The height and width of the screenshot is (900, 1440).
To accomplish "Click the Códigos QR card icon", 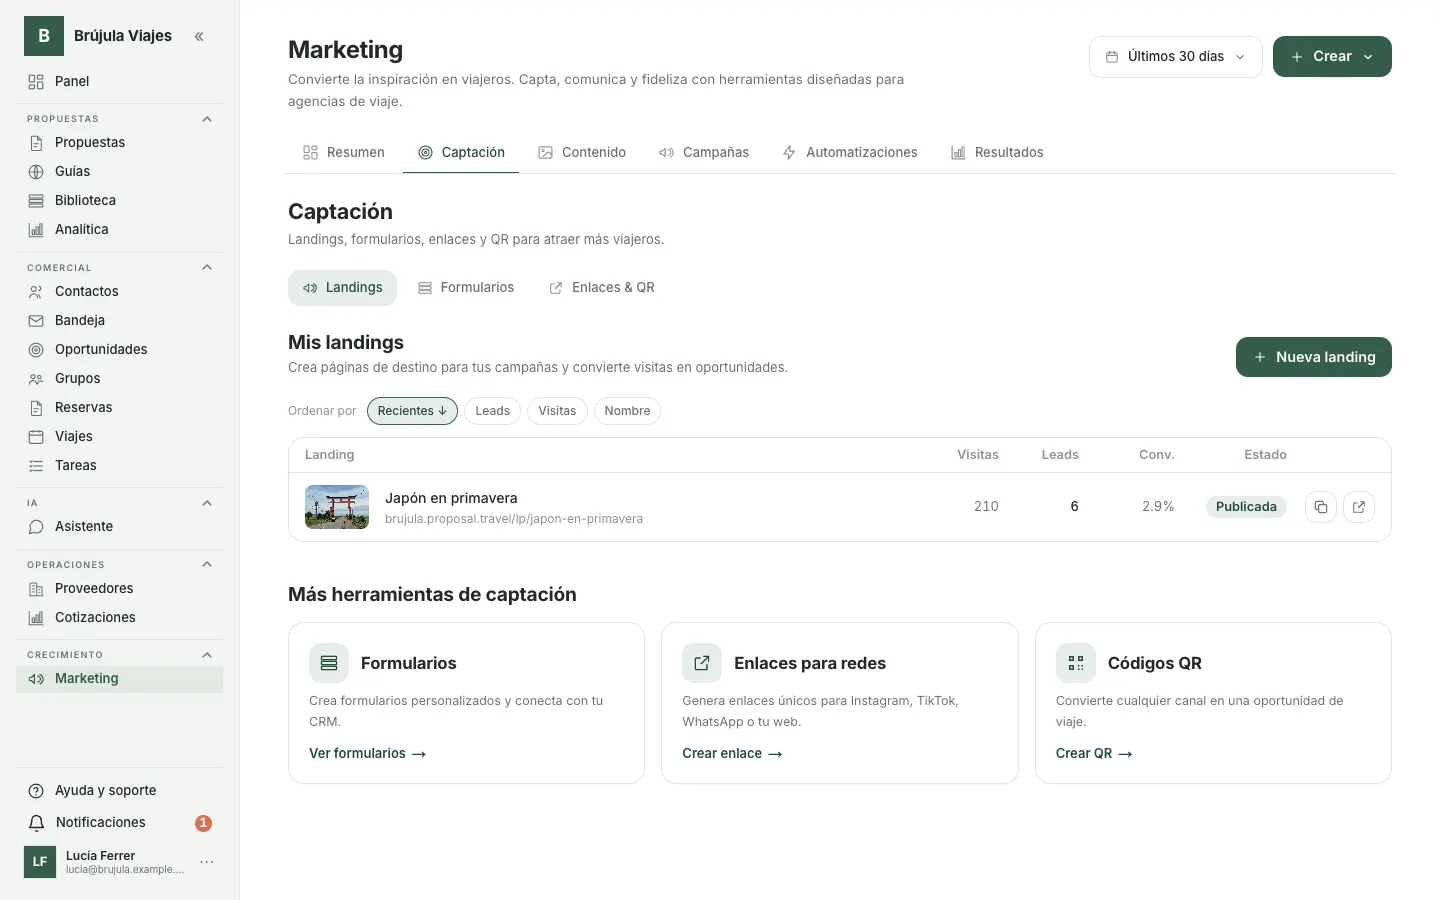I will (1076, 663).
